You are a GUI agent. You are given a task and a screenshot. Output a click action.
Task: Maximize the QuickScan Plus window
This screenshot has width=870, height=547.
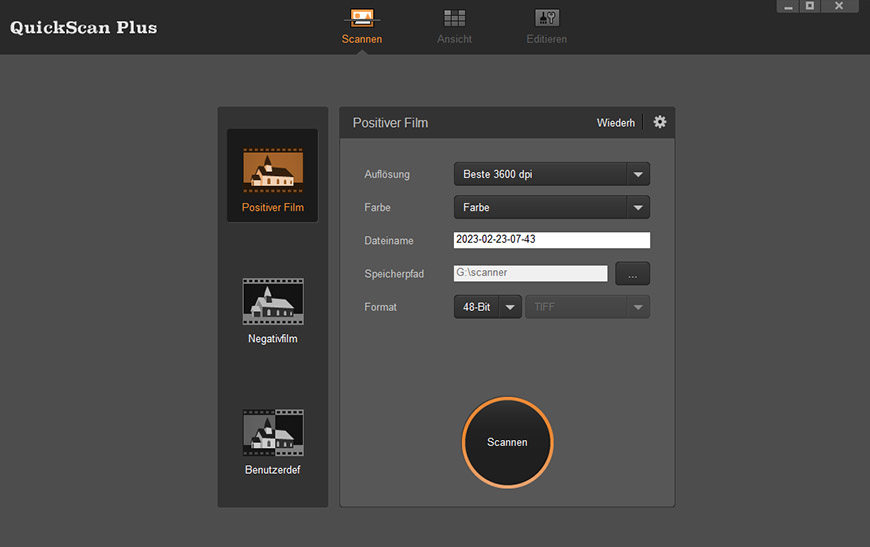pos(810,6)
